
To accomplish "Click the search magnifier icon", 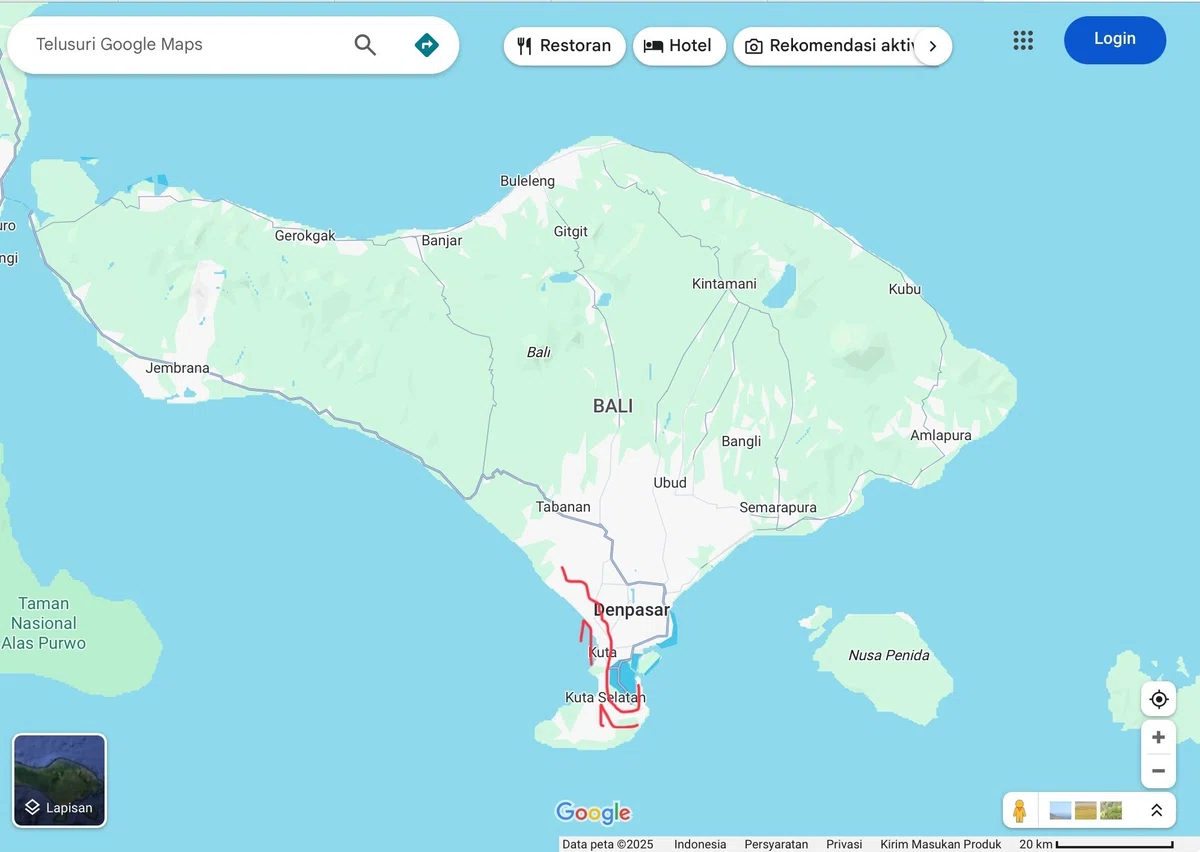I will coord(365,45).
